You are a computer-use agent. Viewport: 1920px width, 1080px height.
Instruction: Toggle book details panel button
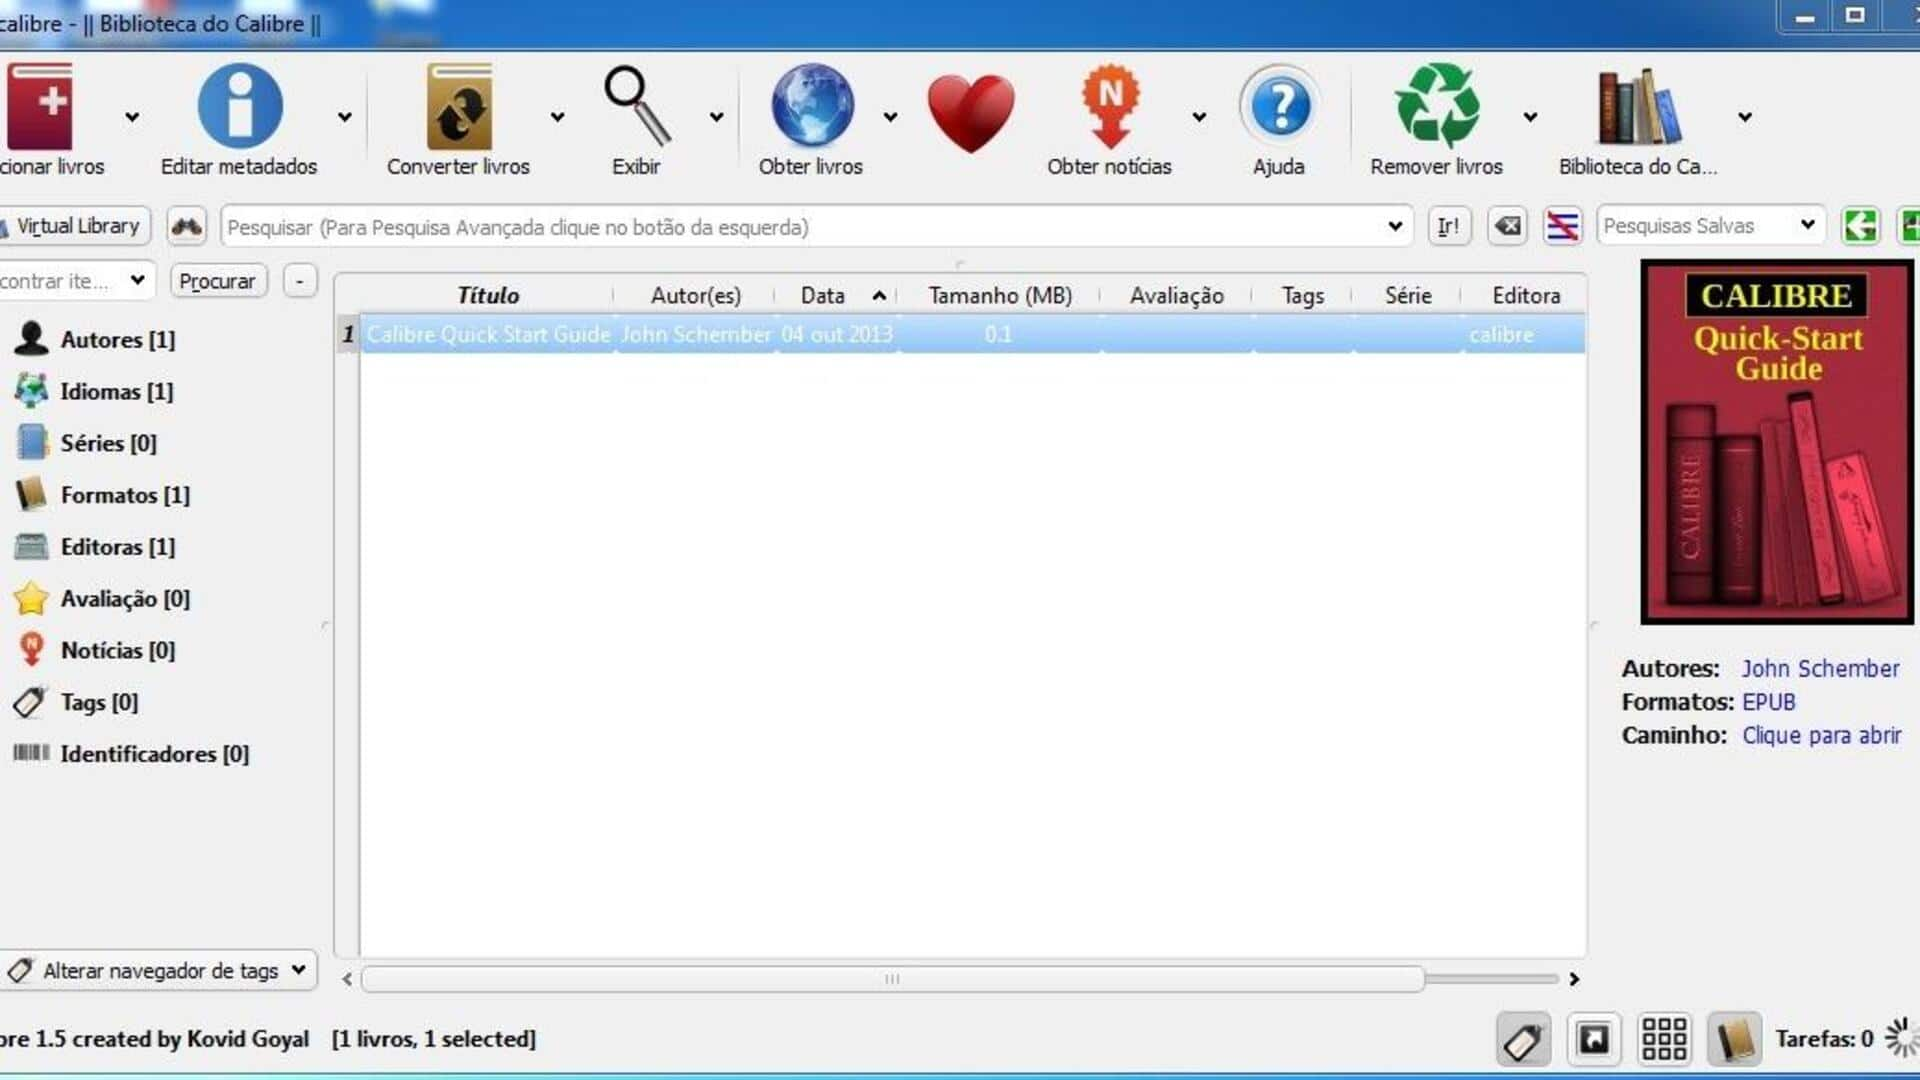tap(1735, 1040)
